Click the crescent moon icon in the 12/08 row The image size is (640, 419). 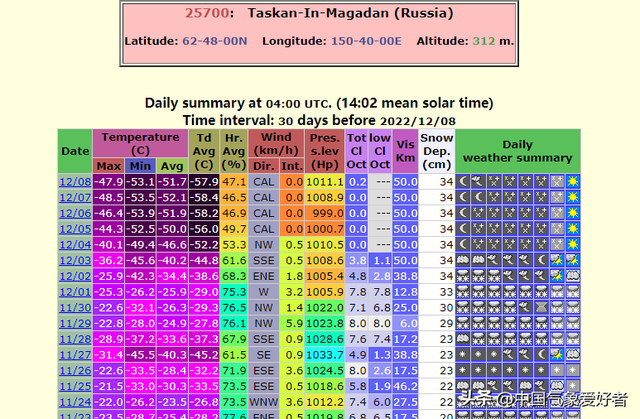click(462, 182)
